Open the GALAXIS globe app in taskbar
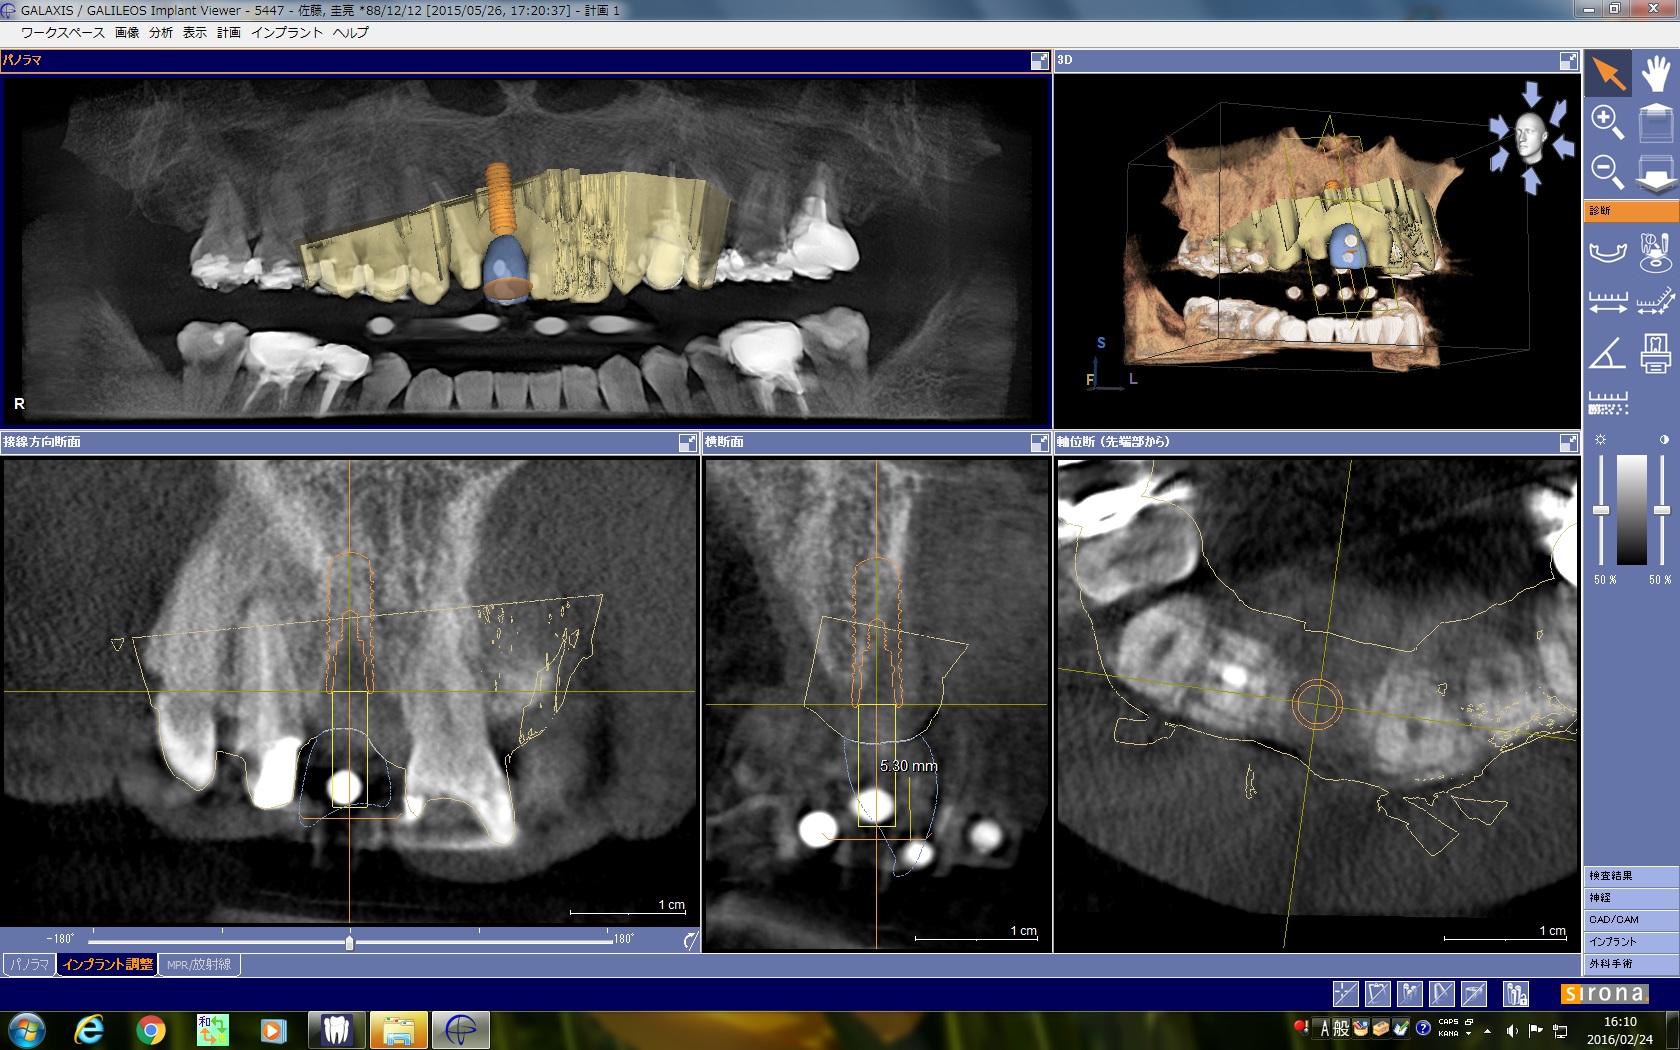 (461, 1030)
